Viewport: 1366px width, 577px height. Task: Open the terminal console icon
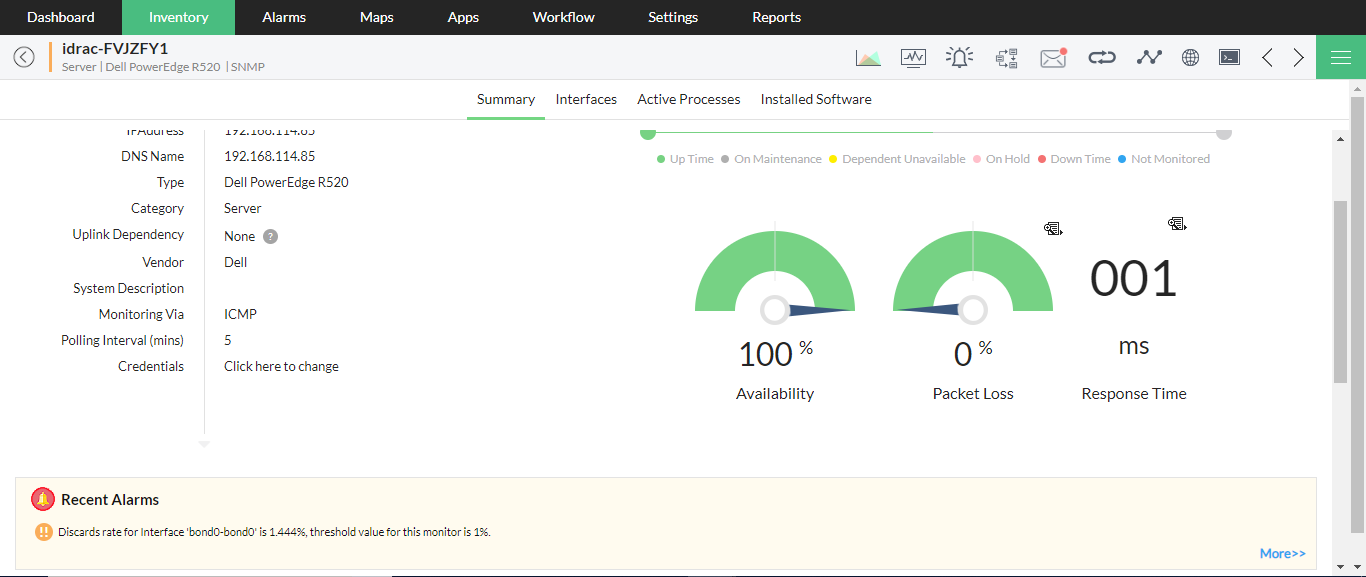click(1229, 58)
